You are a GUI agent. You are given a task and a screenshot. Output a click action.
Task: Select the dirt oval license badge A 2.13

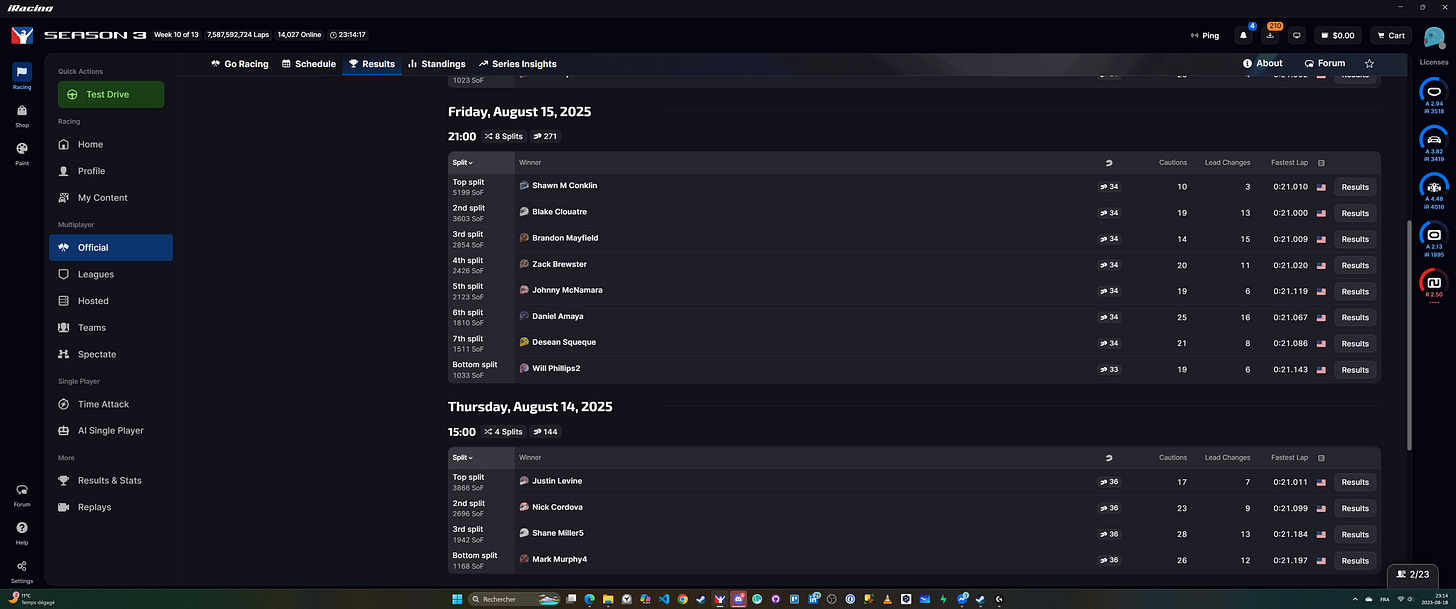tap(1434, 238)
